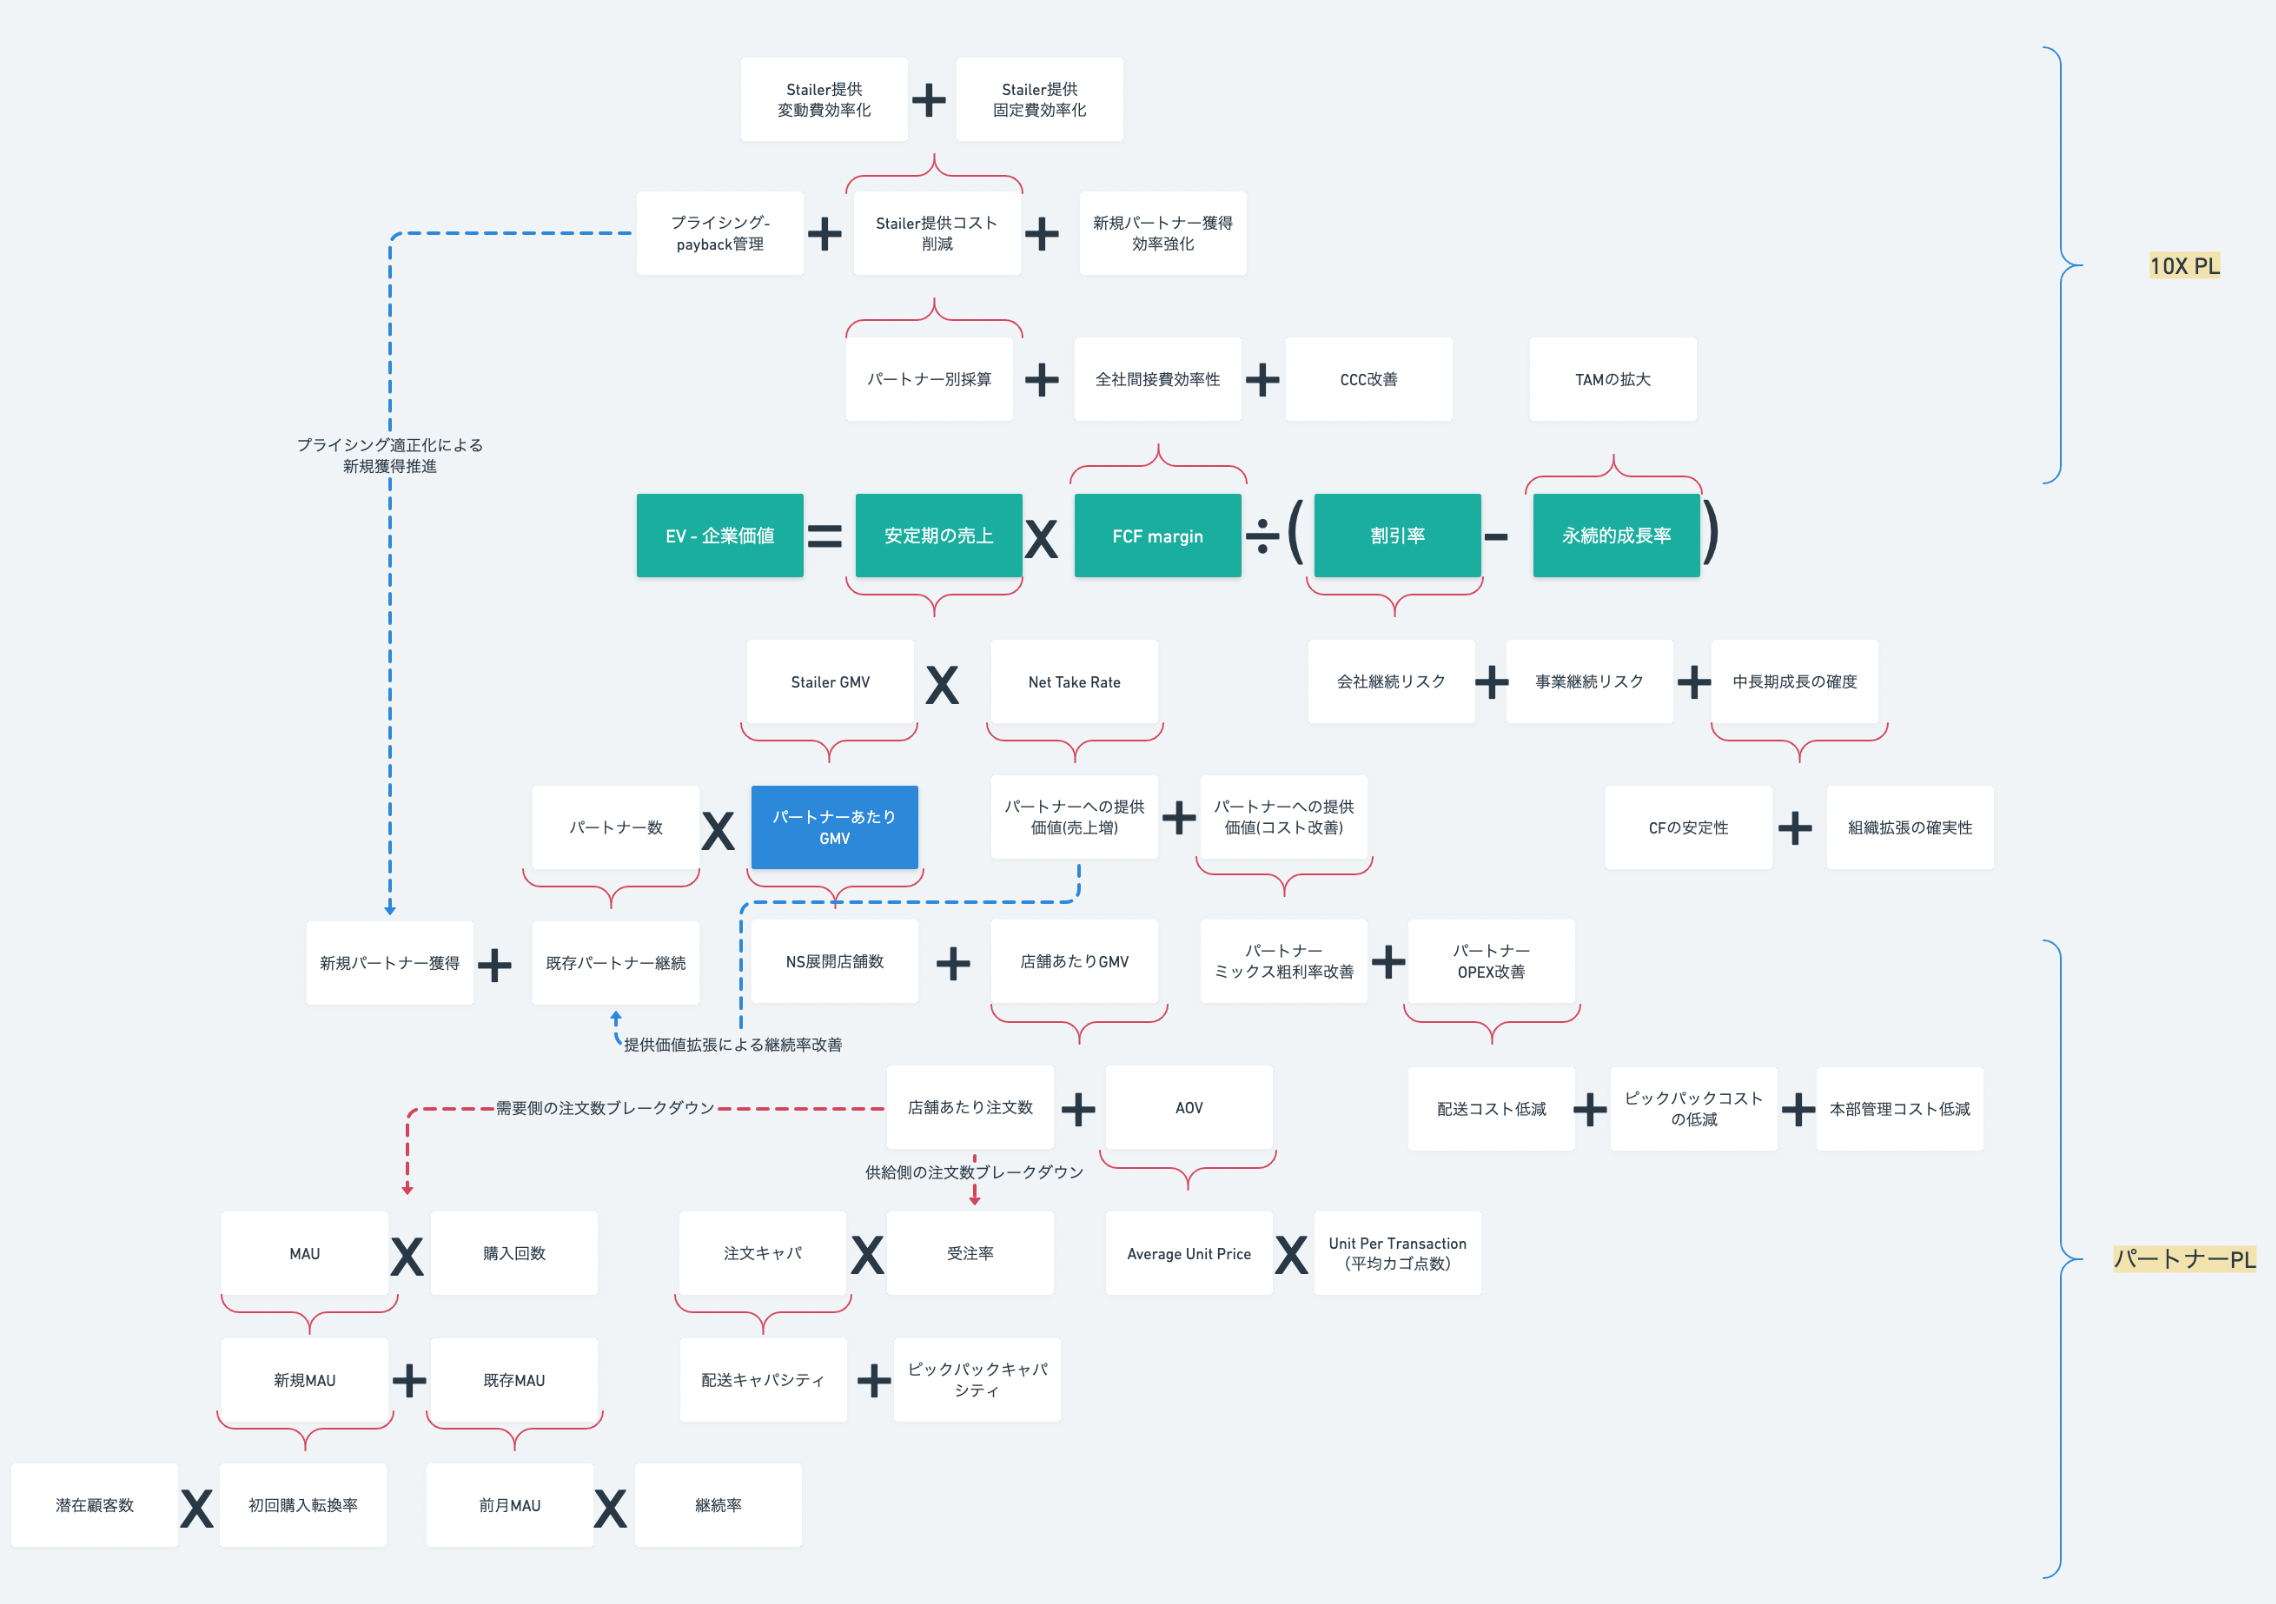The height and width of the screenshot is (1604, 2276).
Task: Click the 提供価値拡張による継続率改善 label
Action: pyautogui.click(x=732, y=1045)
